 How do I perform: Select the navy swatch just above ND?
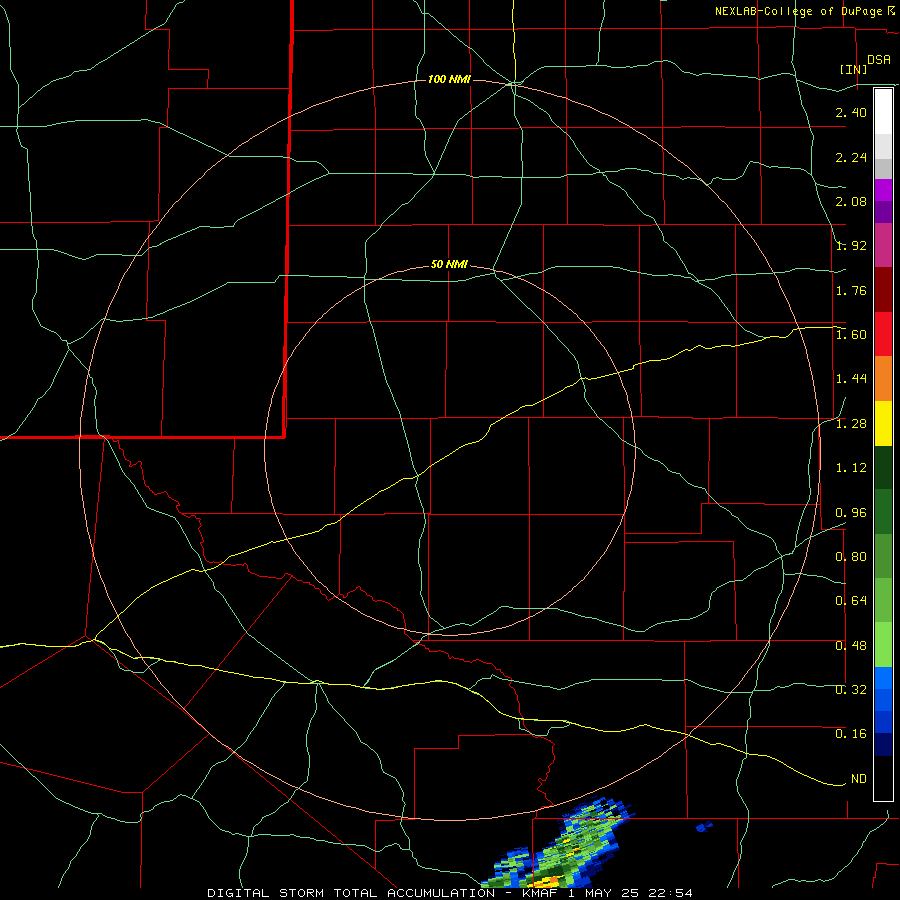coord(883,745)
